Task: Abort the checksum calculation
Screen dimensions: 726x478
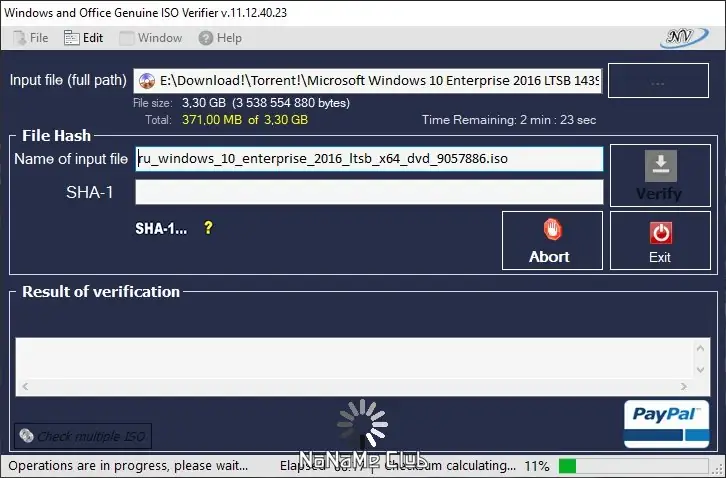Action: coord(552,240)
